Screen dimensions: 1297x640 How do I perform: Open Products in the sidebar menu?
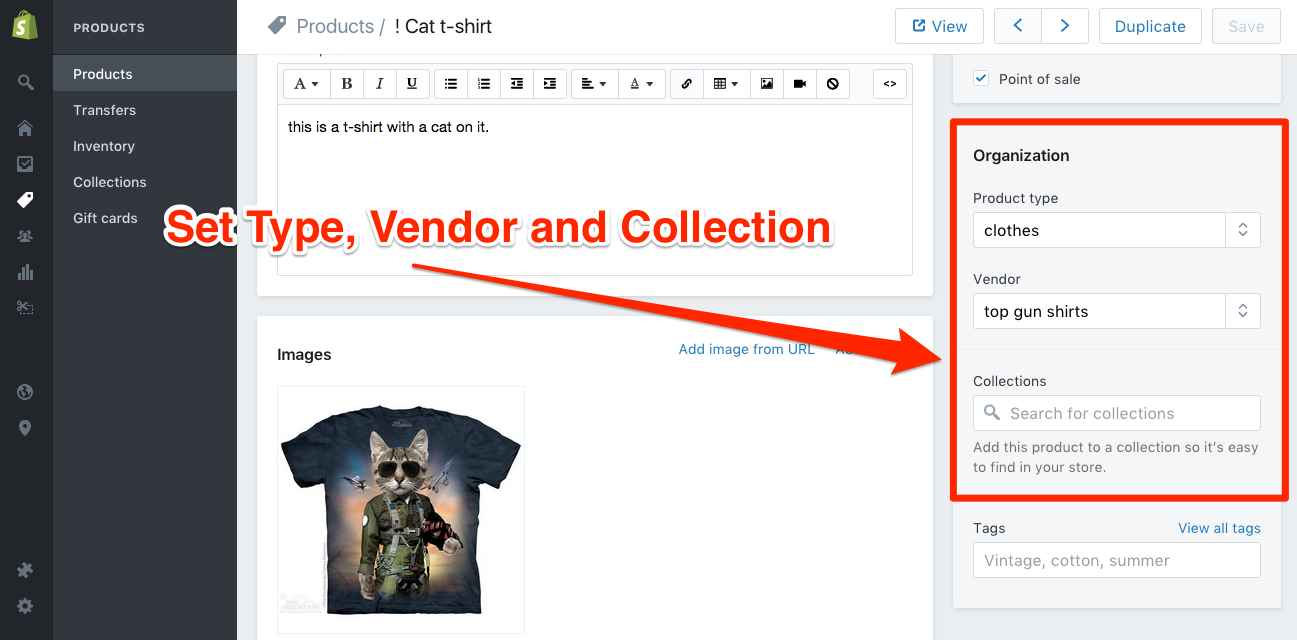tap(145, 74)
